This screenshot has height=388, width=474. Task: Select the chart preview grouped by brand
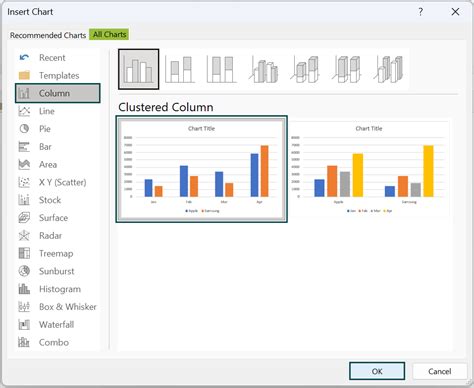pos(369,169)
